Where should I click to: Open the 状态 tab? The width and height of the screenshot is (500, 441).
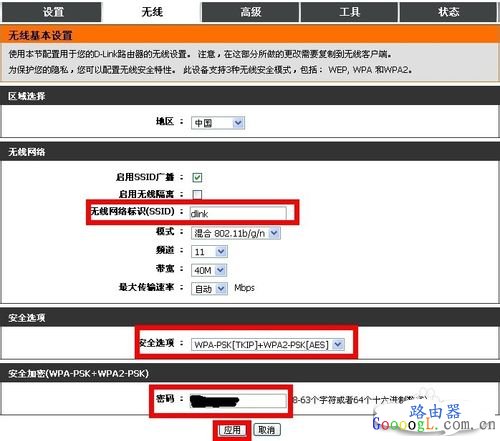(x=448, y=12)
